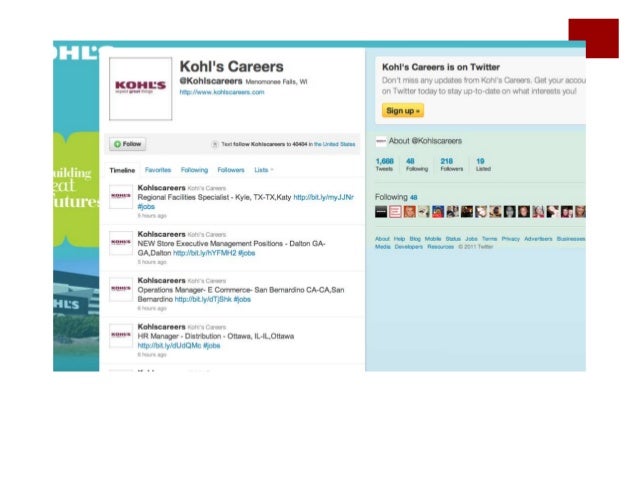
Task: Click the phone icon beside Text follow
Action: tap(215, 144)
